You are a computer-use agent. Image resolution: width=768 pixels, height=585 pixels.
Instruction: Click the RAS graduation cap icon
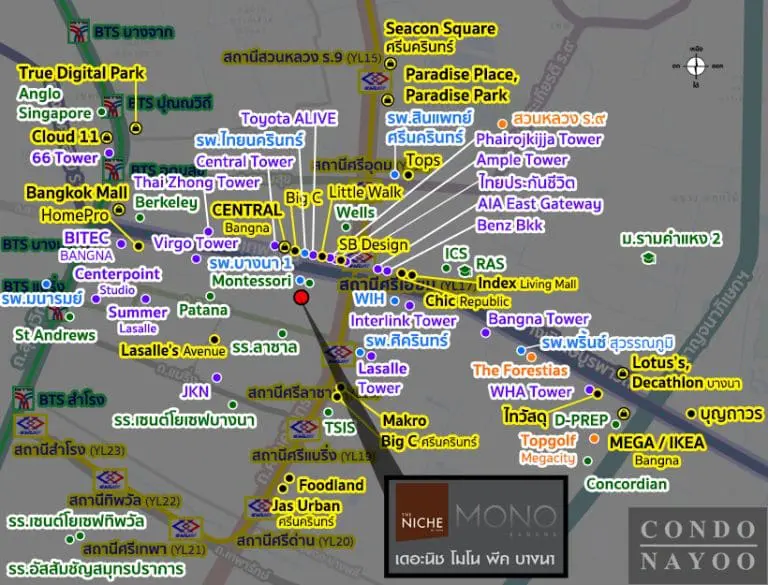465,269
